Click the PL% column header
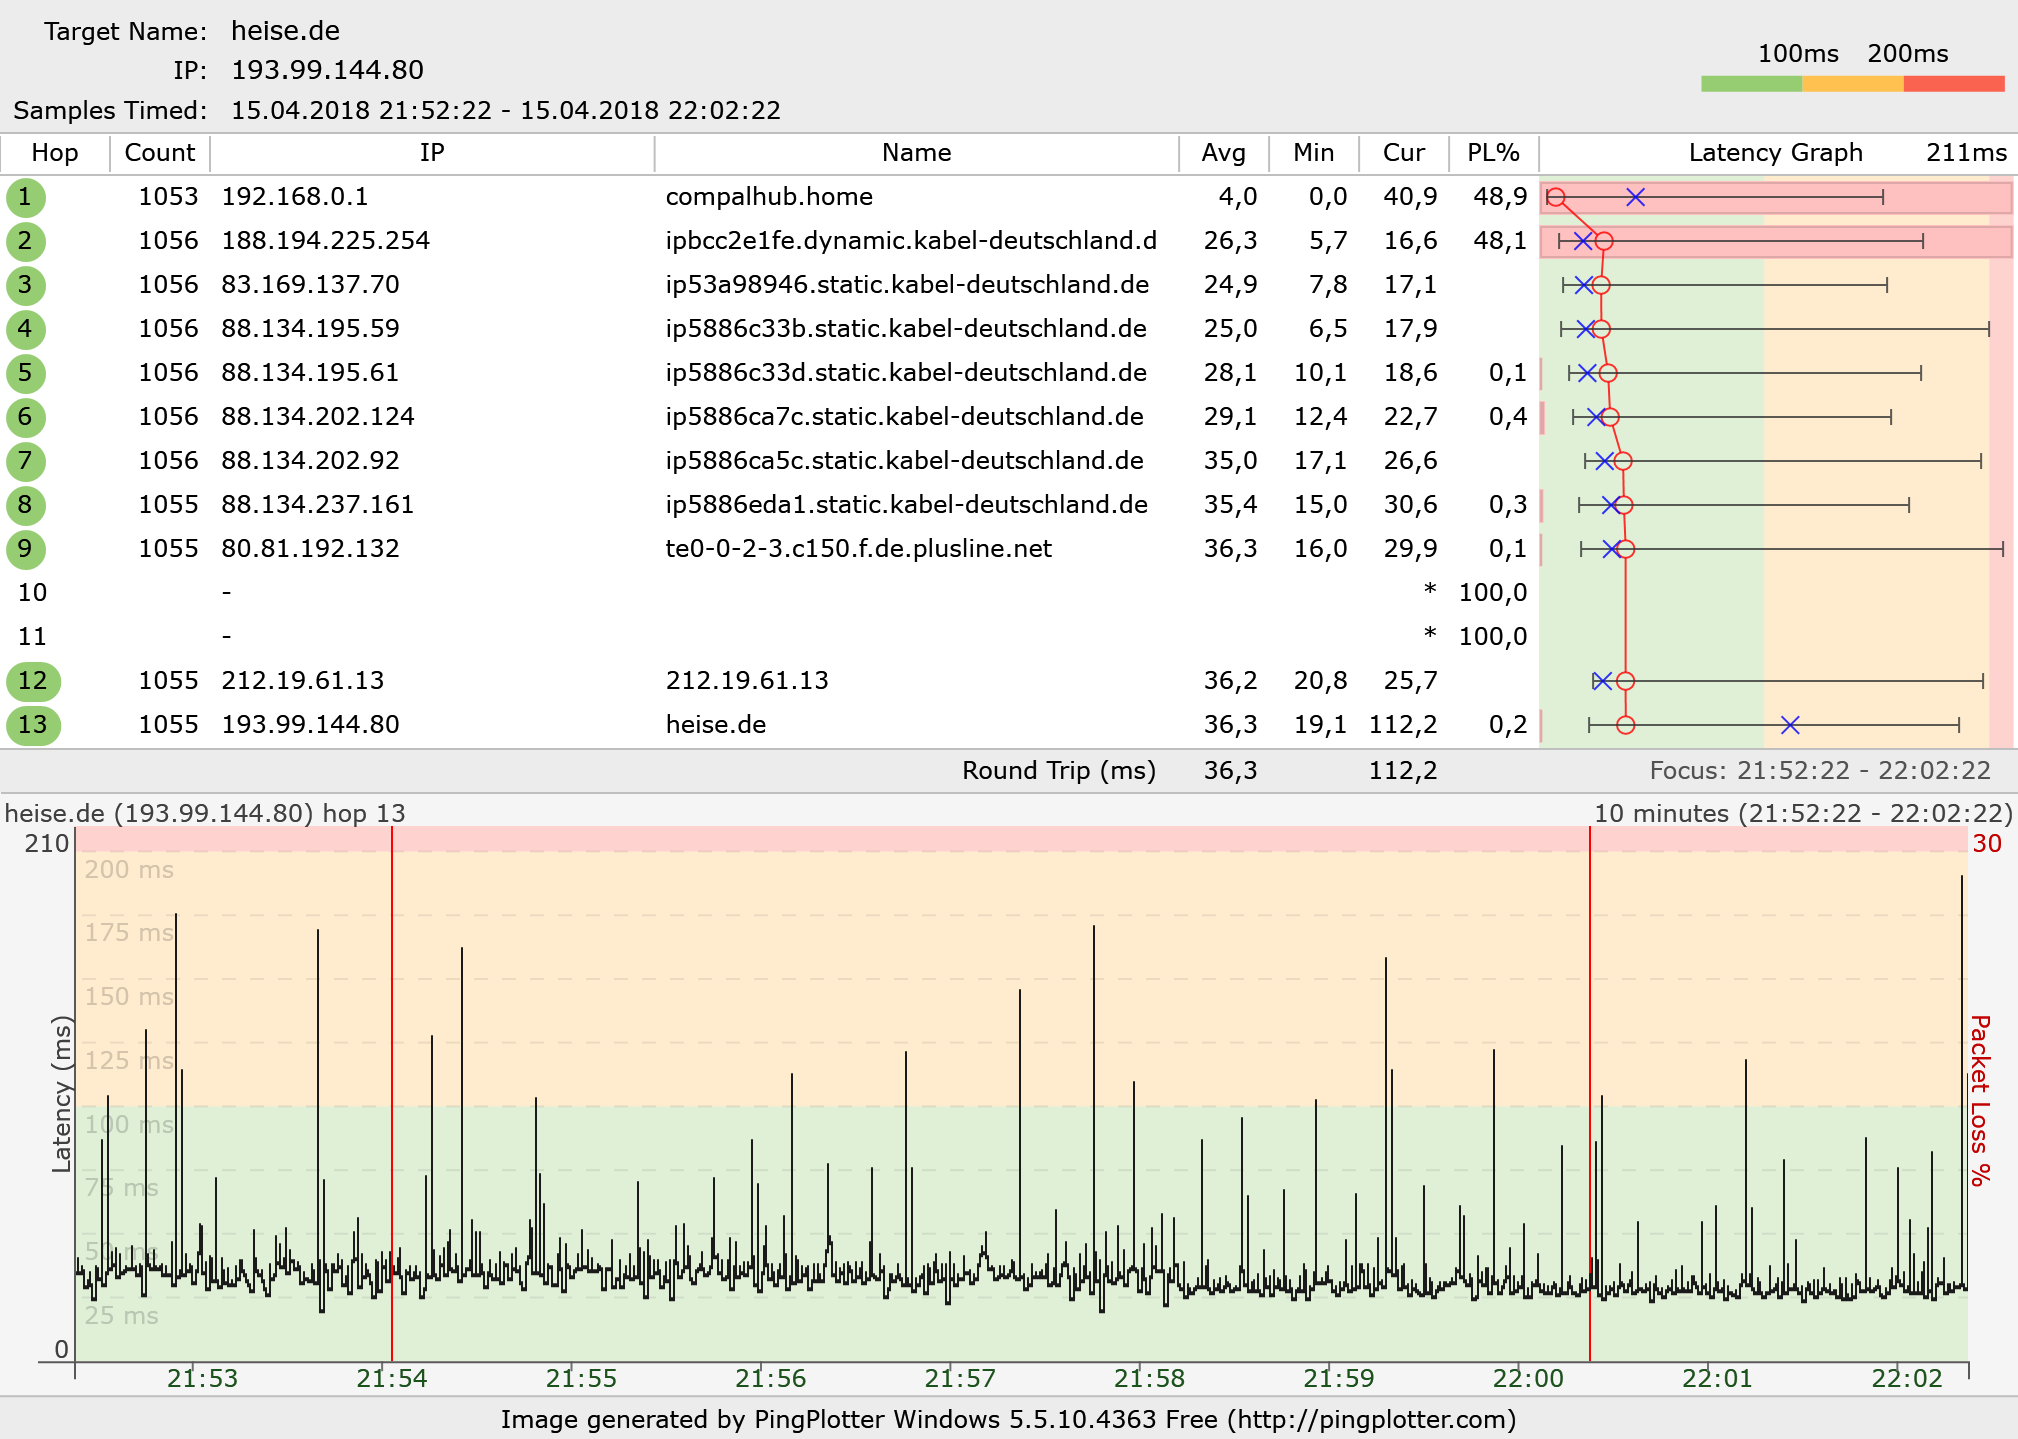Screen dimensions: 2018x1439 click(x=1493, y=153)
